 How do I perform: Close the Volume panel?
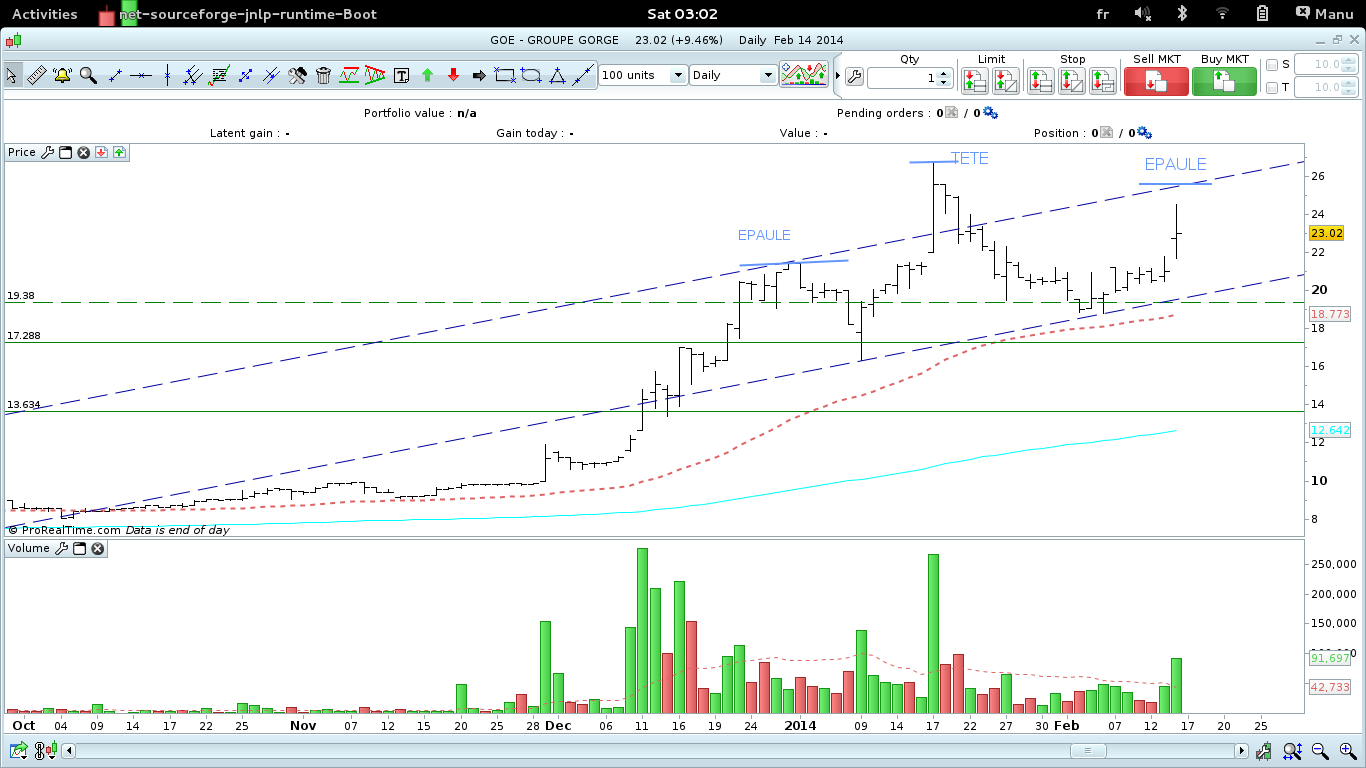point(98,548)
